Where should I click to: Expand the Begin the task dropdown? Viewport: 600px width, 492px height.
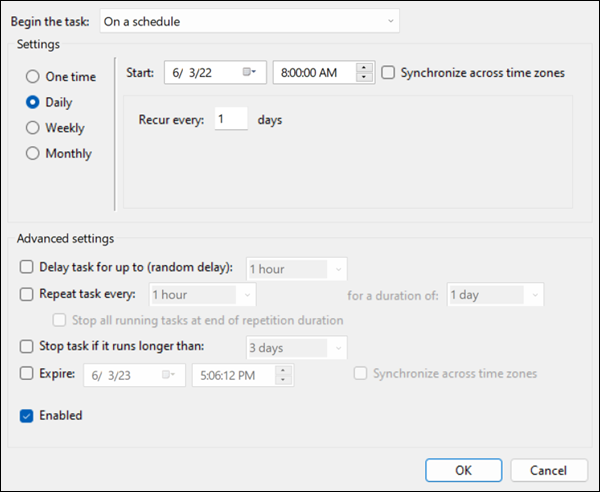point(262,21)
